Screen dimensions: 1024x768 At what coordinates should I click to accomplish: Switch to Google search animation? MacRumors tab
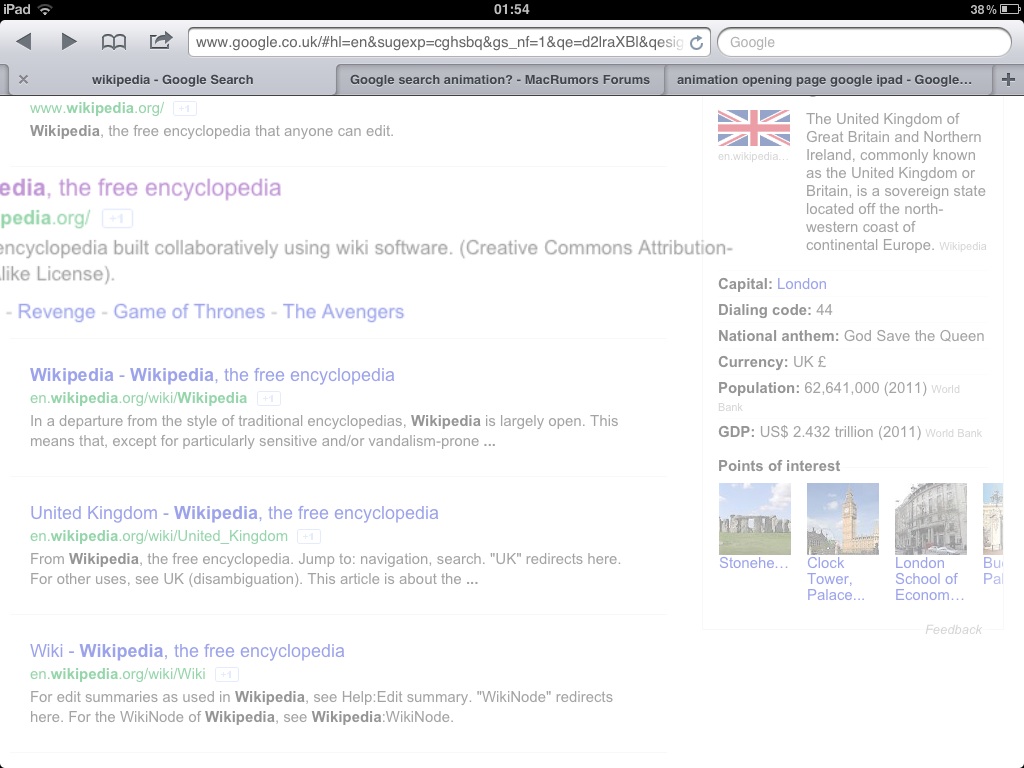[x=500, y=80]
